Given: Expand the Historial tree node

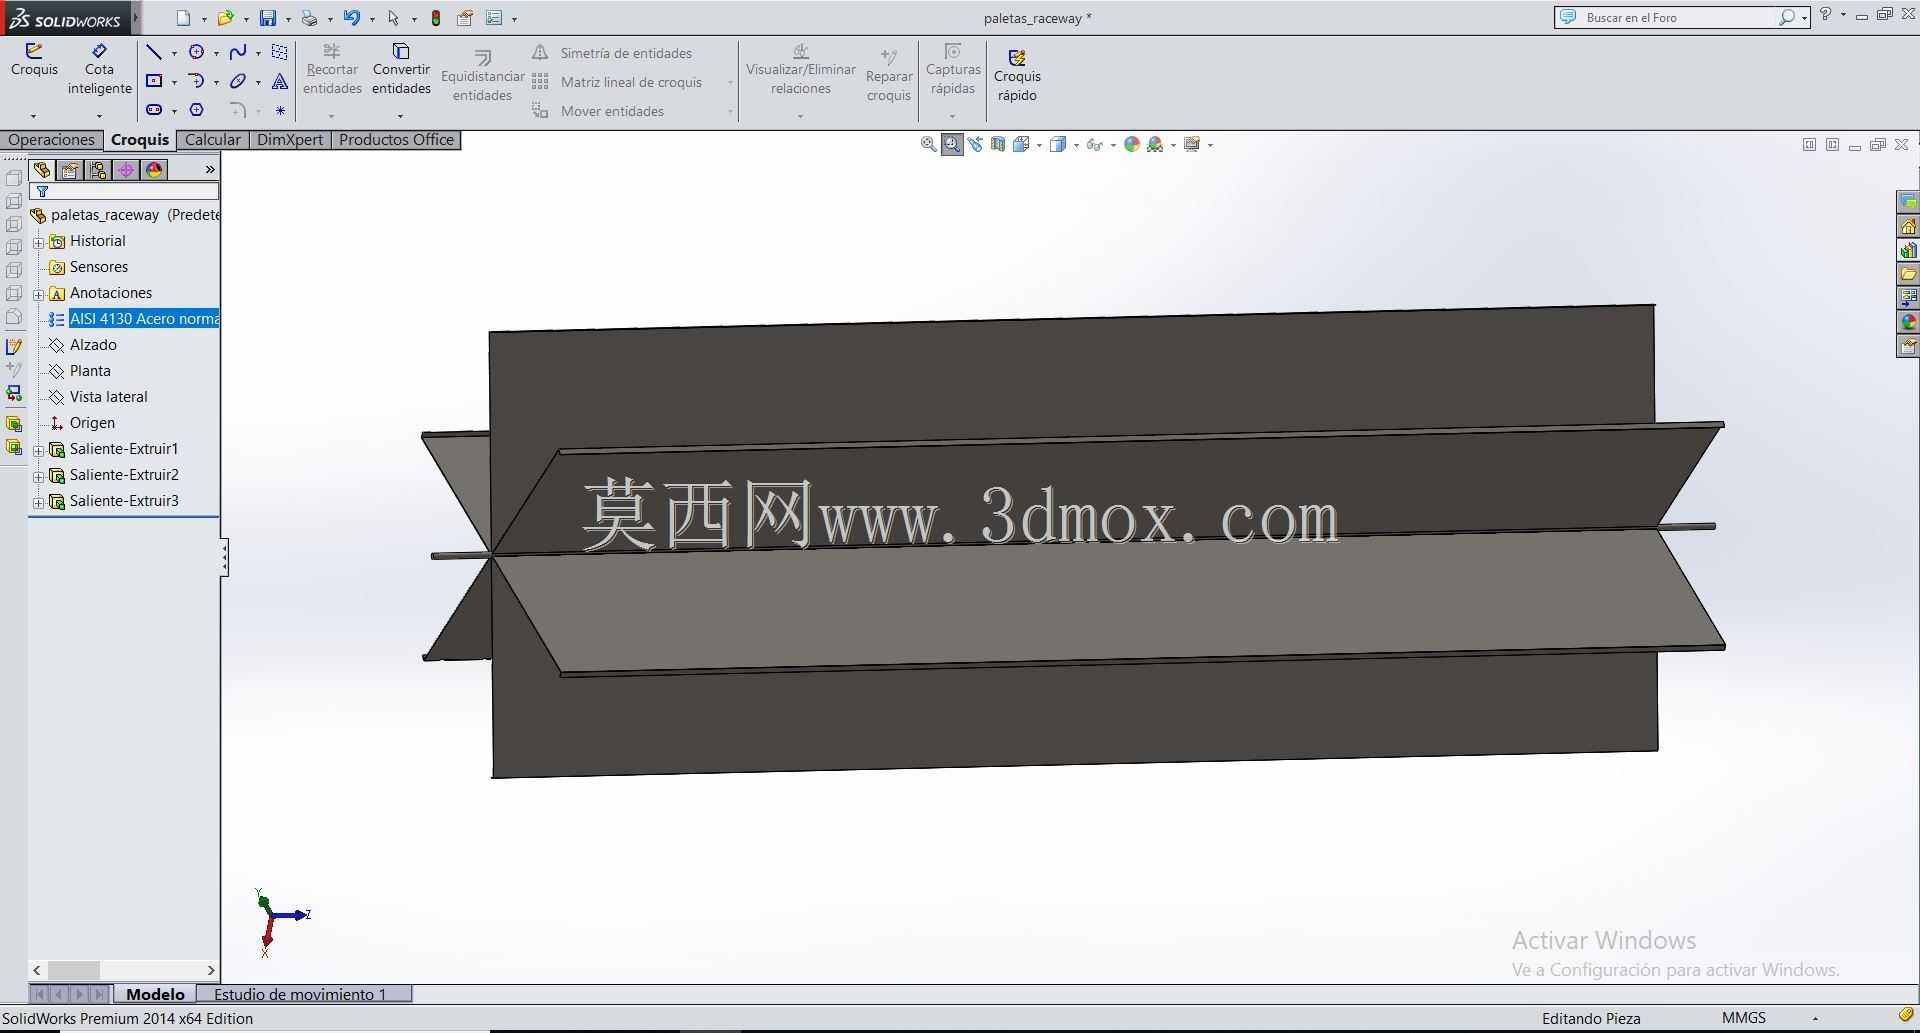Looking at the screenshot, I should pyautogui.click(x=38, y=242).
